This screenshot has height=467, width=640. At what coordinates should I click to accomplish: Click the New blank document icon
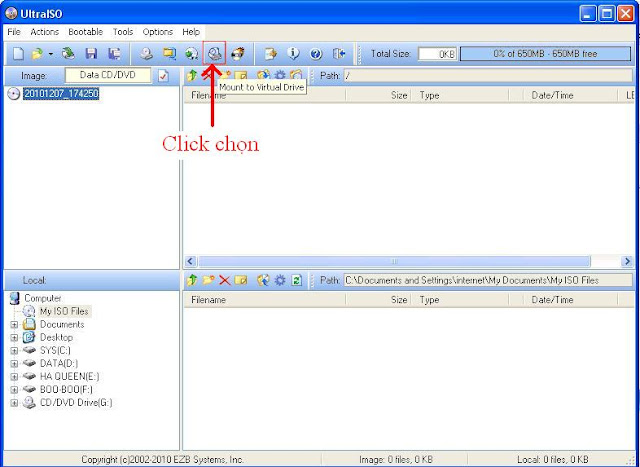(18, 53)
